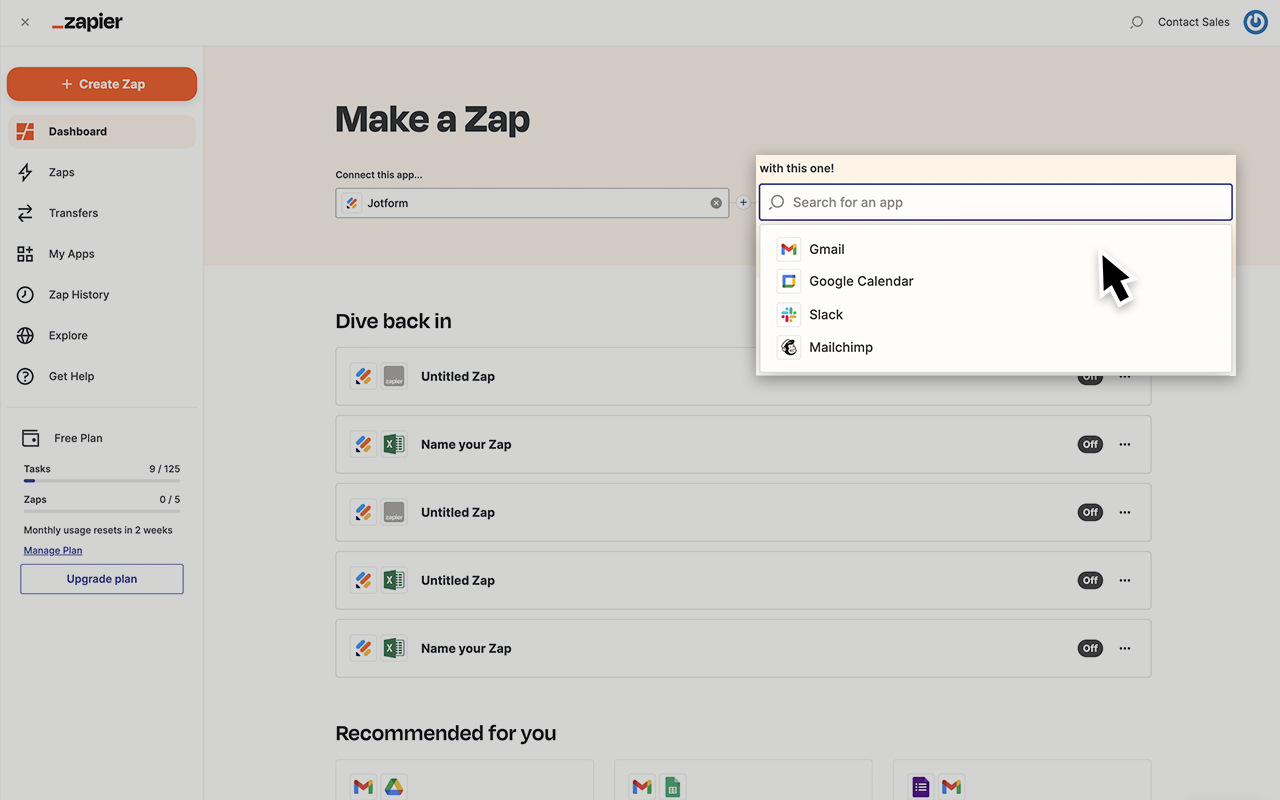Click in the Search for an app field
Image resolution: width=1280 pixels, height=800 pixels.
tap(995, 202)
